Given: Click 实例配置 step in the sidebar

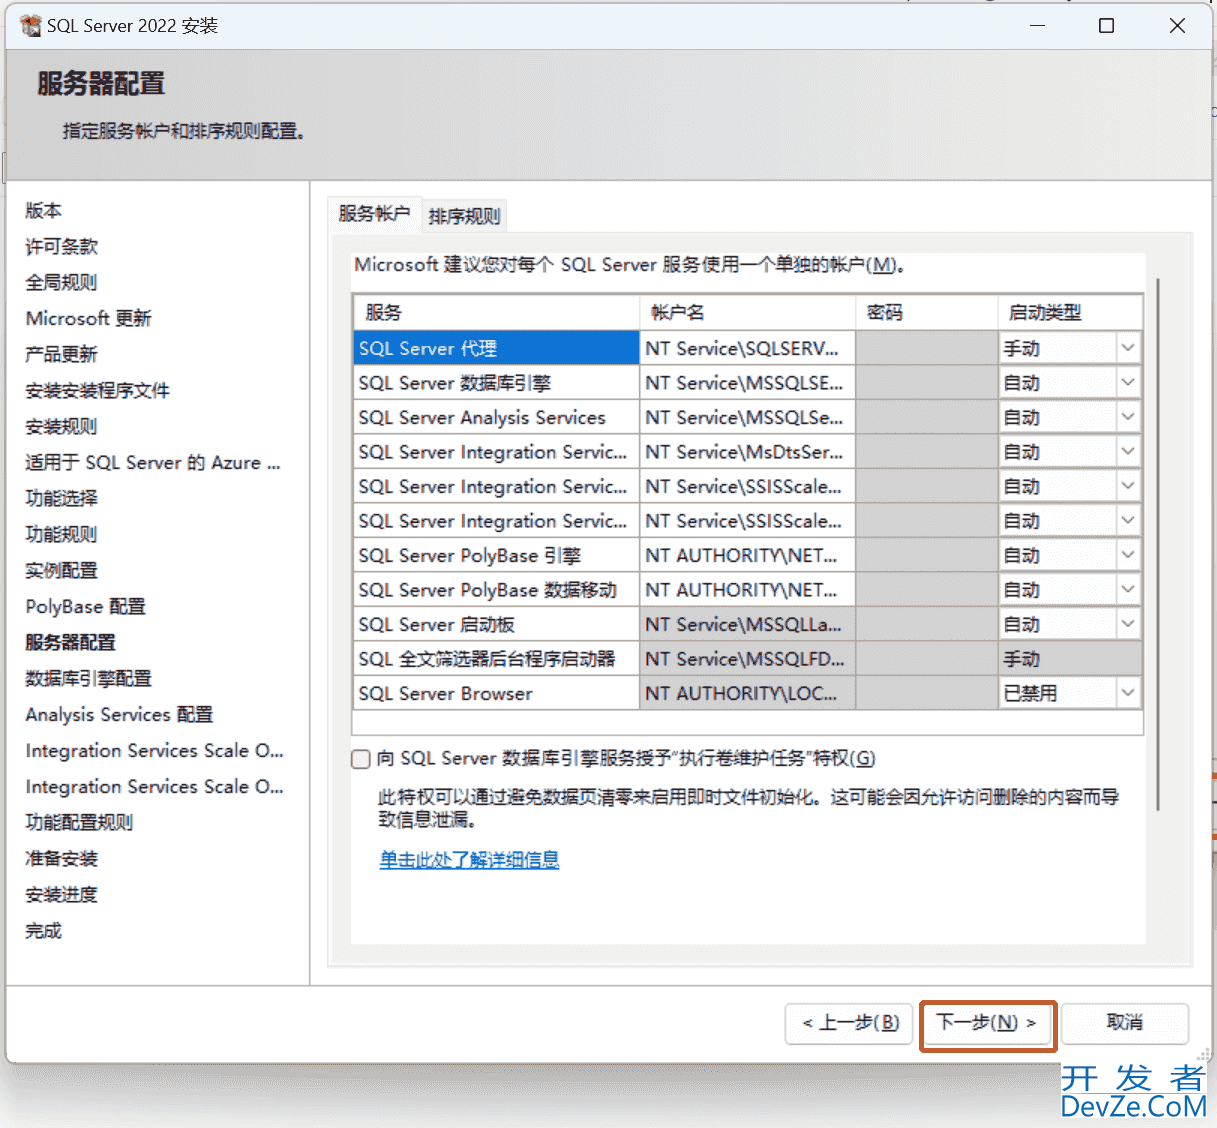Looking at the screenshot, I should click(62, 570).
